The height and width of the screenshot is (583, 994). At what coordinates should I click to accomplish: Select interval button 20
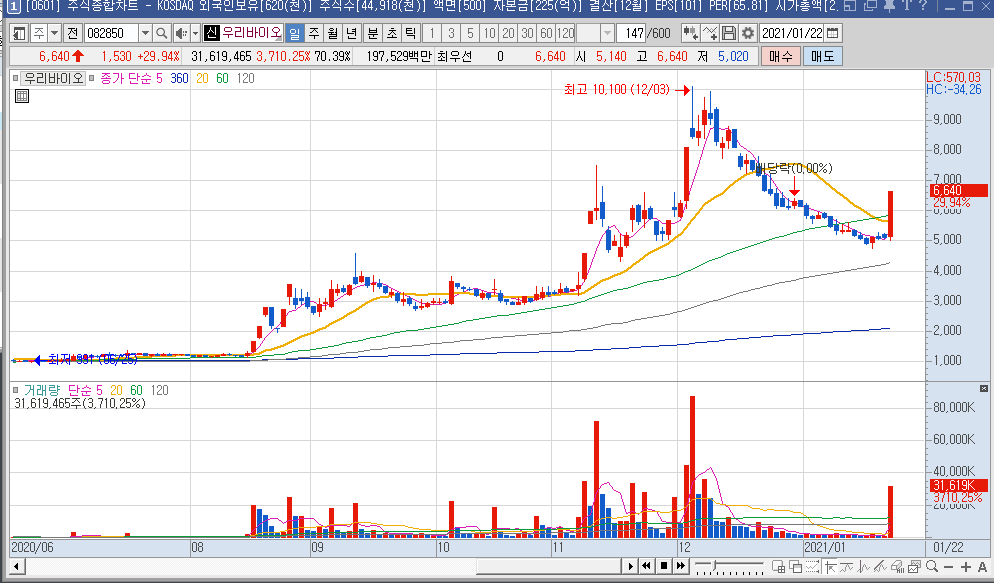pyautogui.click(x=508, y=33)
